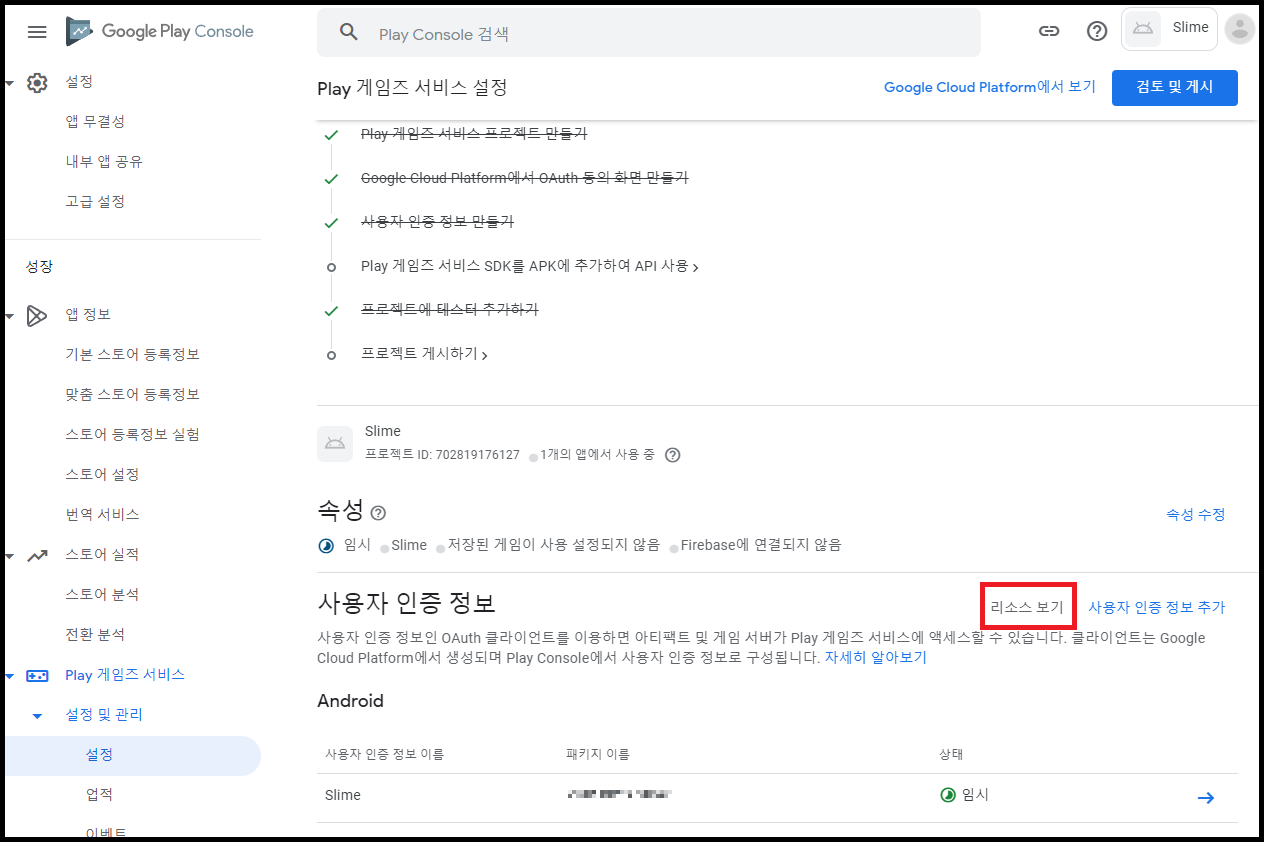Expand the 프로젝트 게시하기 step
Viewport: 1264px width, 842px height.
coord(424,354)
